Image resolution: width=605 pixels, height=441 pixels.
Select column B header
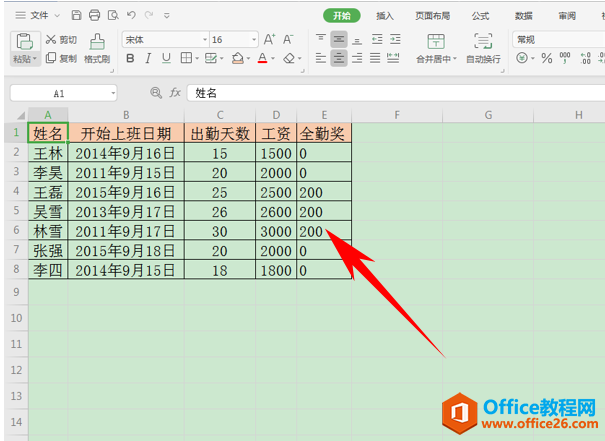pos(126,115)
